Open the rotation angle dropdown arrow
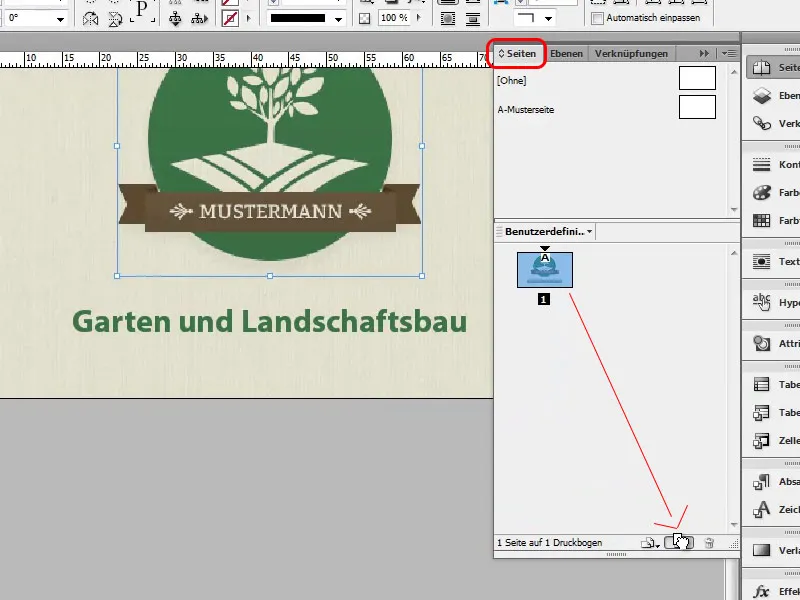The height and width of the screenshot is (600, 800). [x=60, y=19]
